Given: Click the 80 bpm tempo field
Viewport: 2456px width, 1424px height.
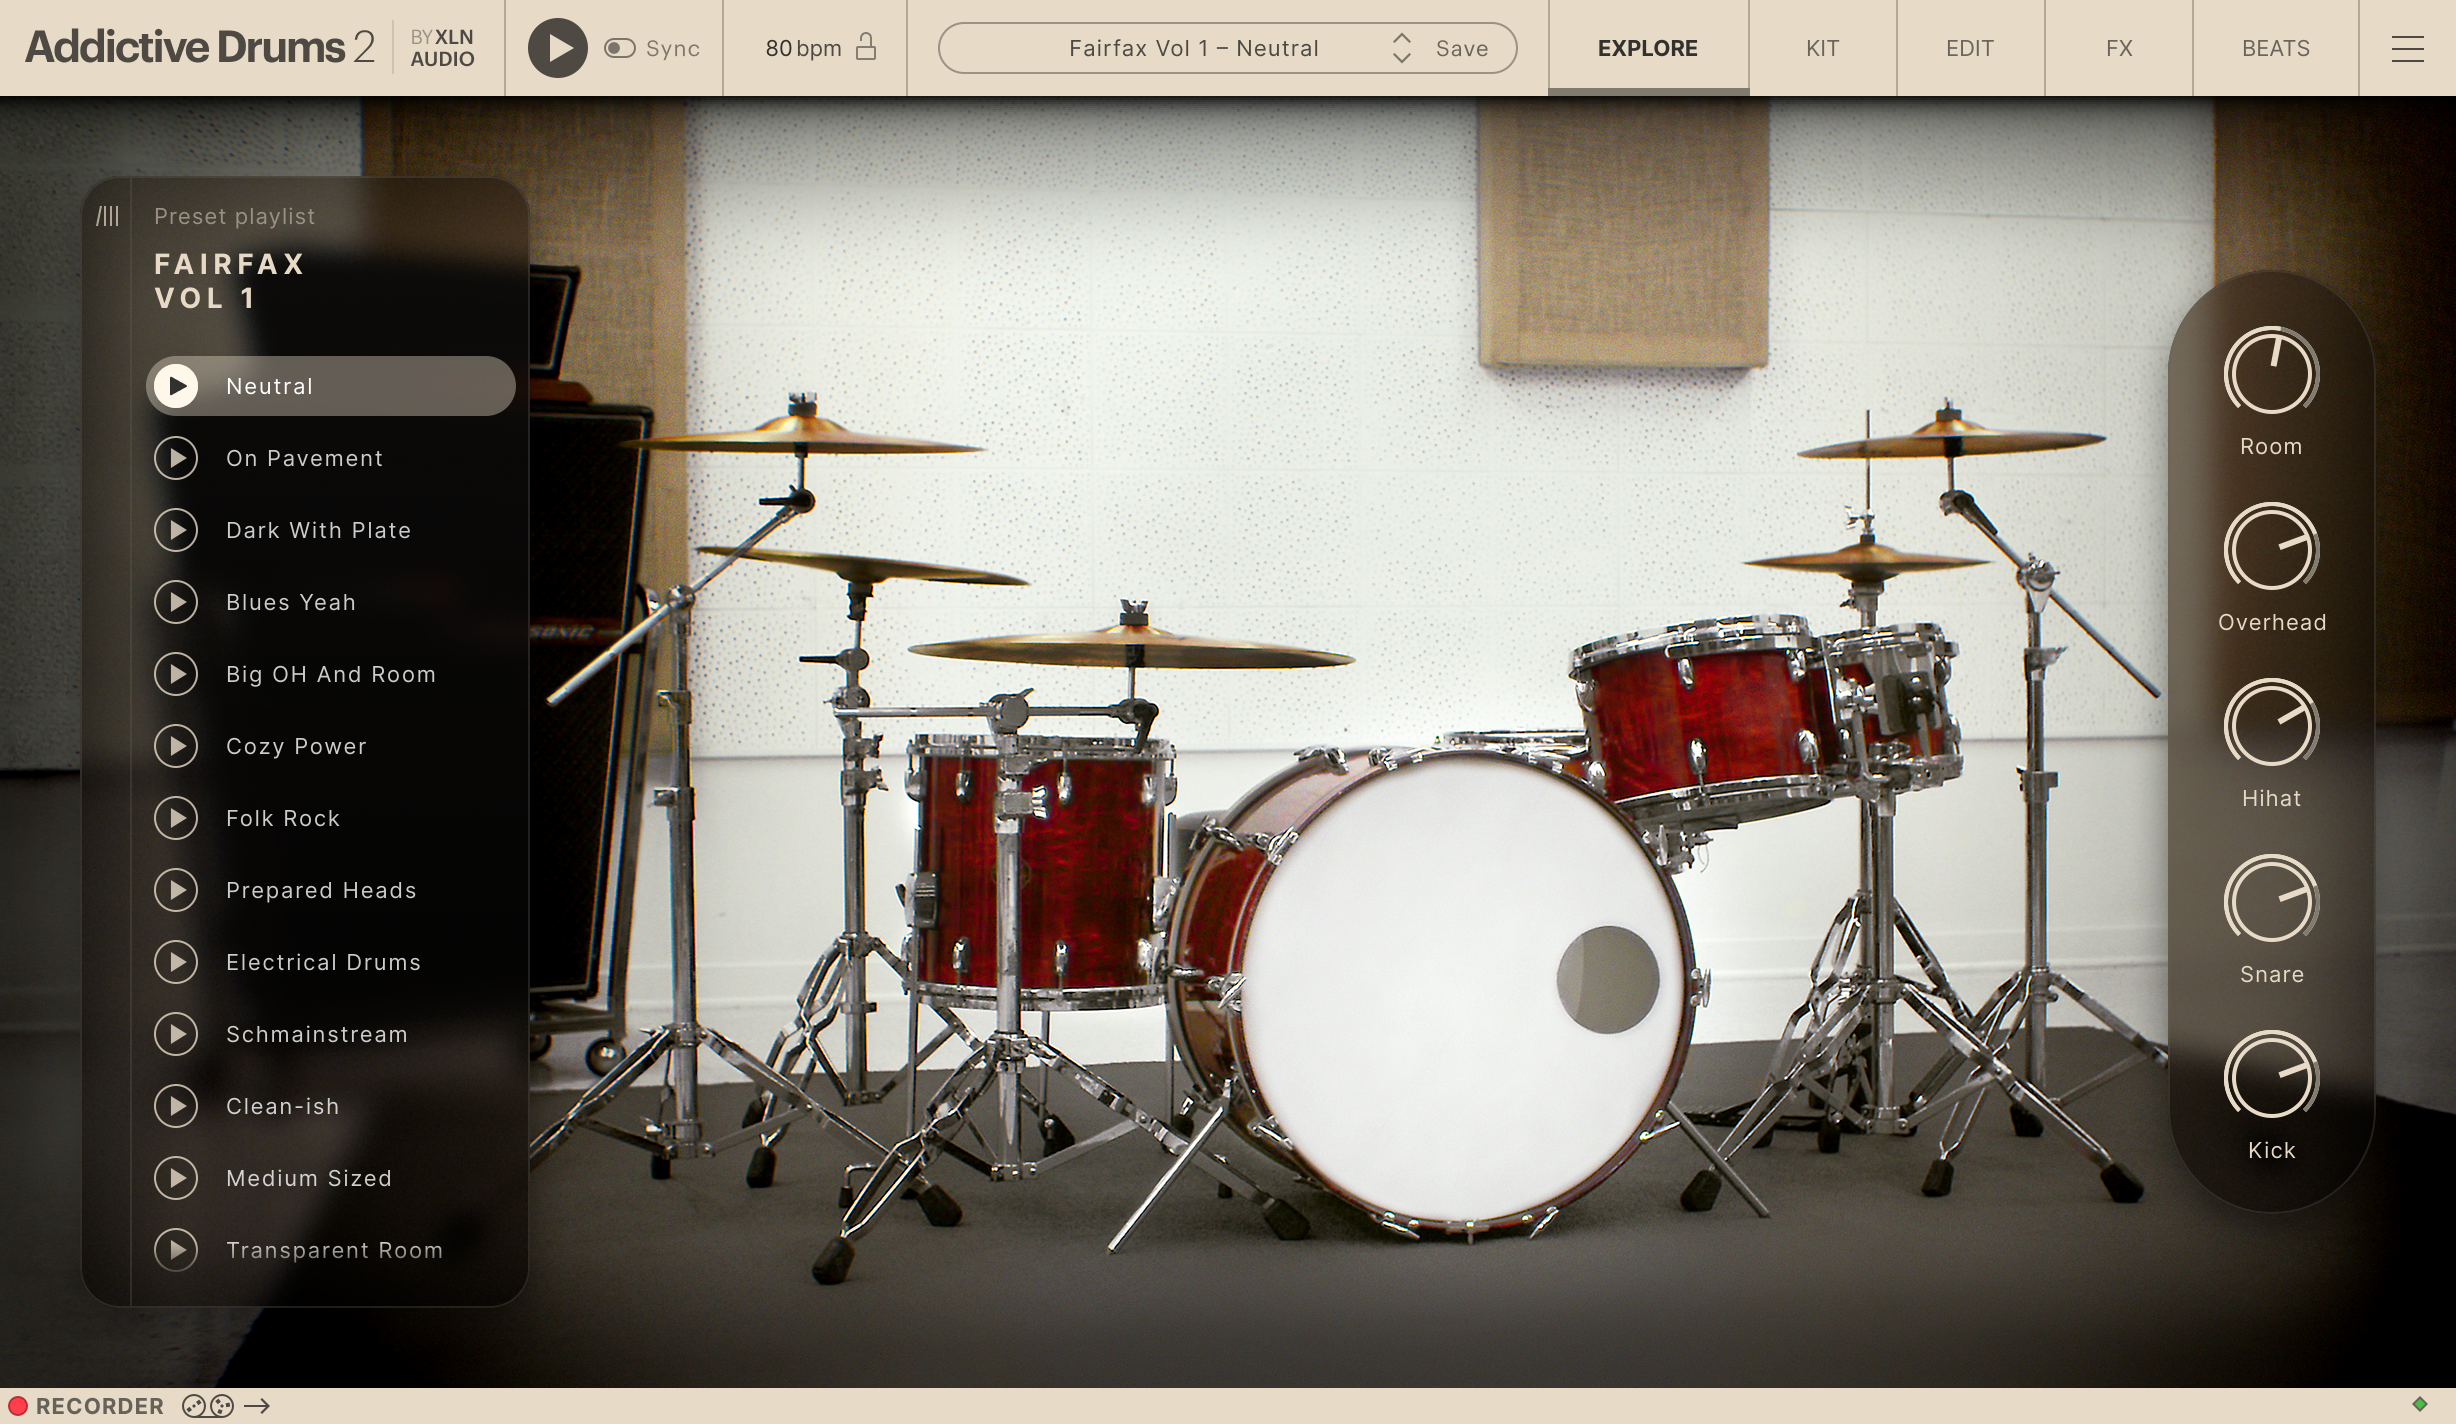Looking at the screenshot, I should coord(803,48).
